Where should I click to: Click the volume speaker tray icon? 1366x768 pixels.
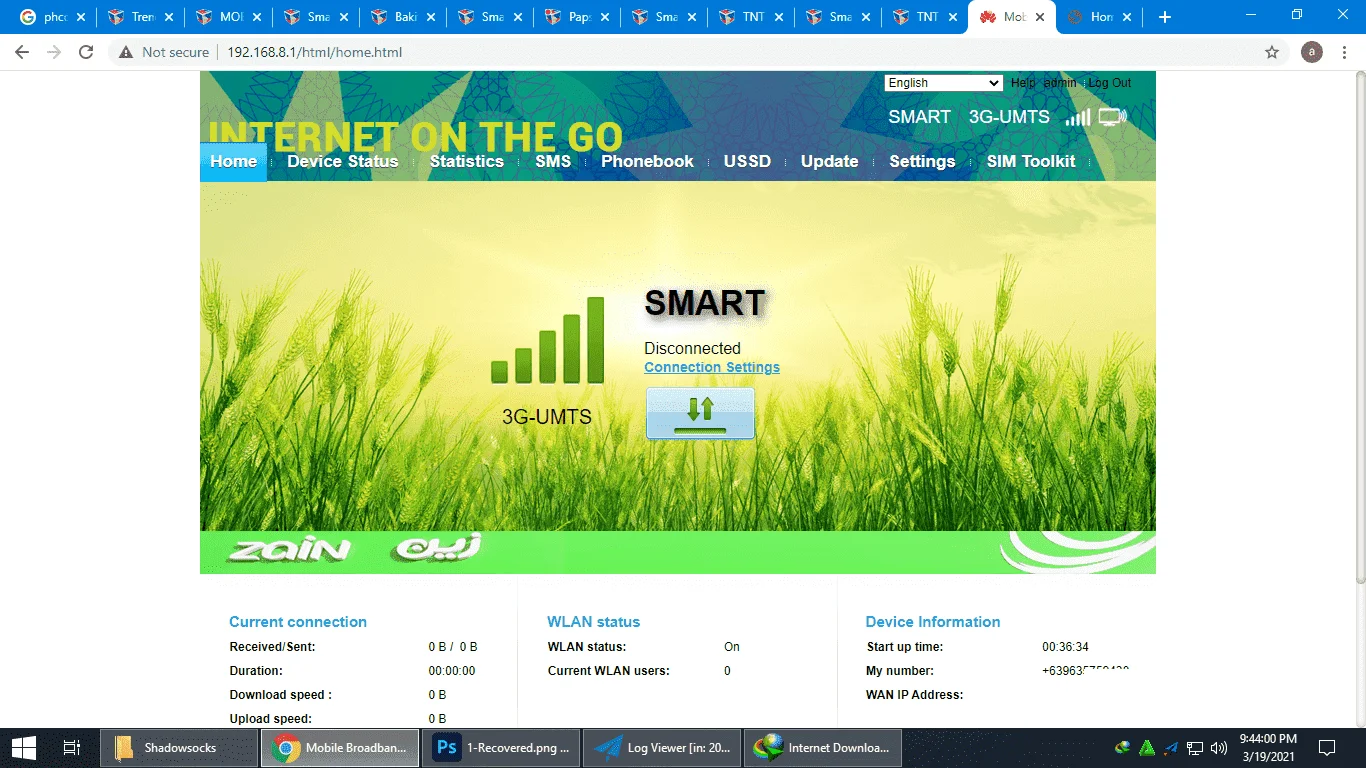pos(1218,748)
